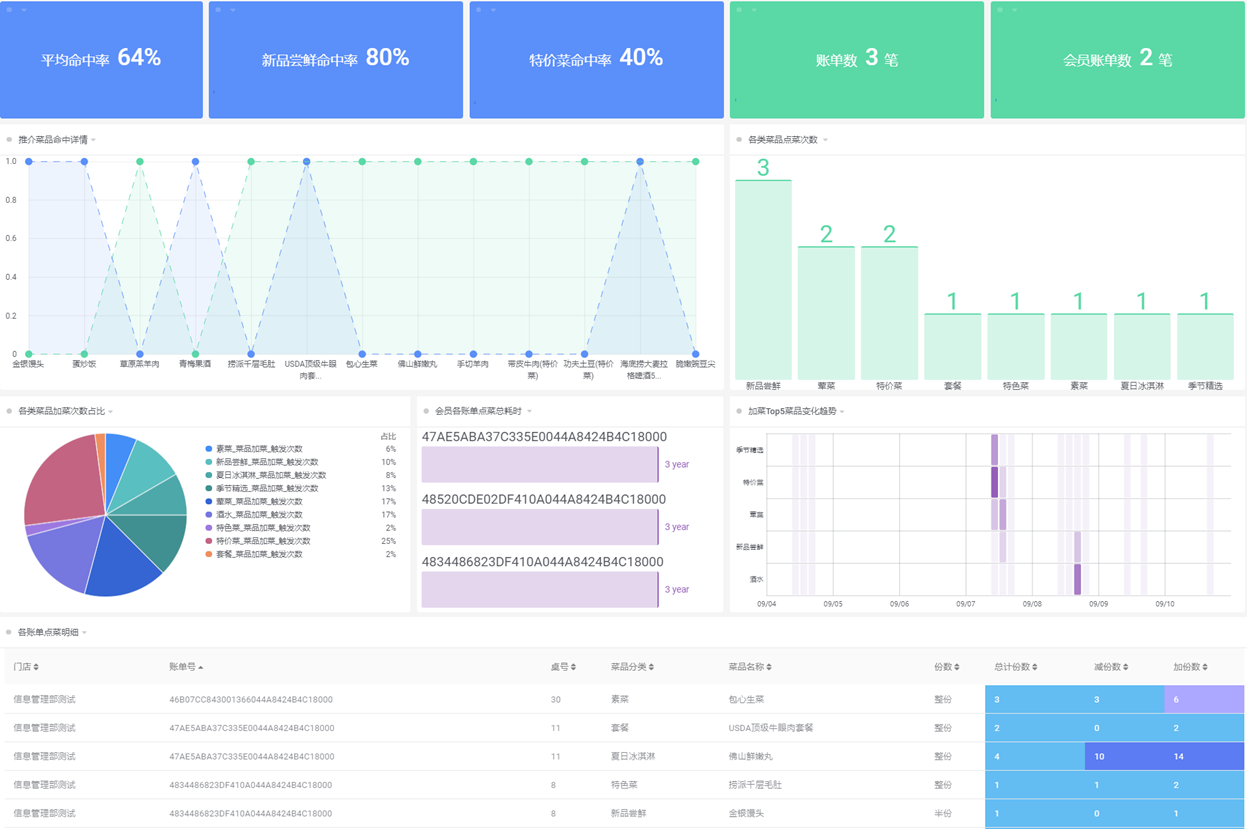Screen dimensions: 1247x829
Task: Click the 新品尝鲜 bar in chart
Action: tap(763, 278)
